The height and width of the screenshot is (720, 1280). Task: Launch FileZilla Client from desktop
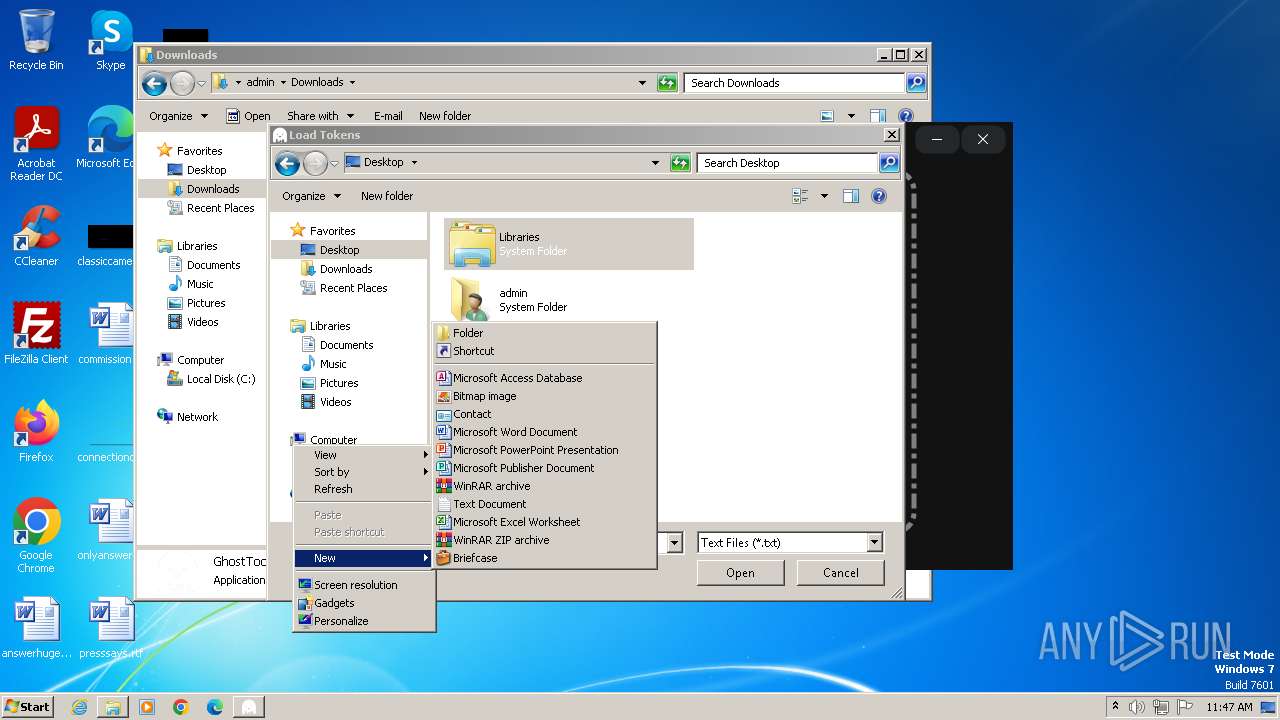pyautogui.click(x=36, y=333)
